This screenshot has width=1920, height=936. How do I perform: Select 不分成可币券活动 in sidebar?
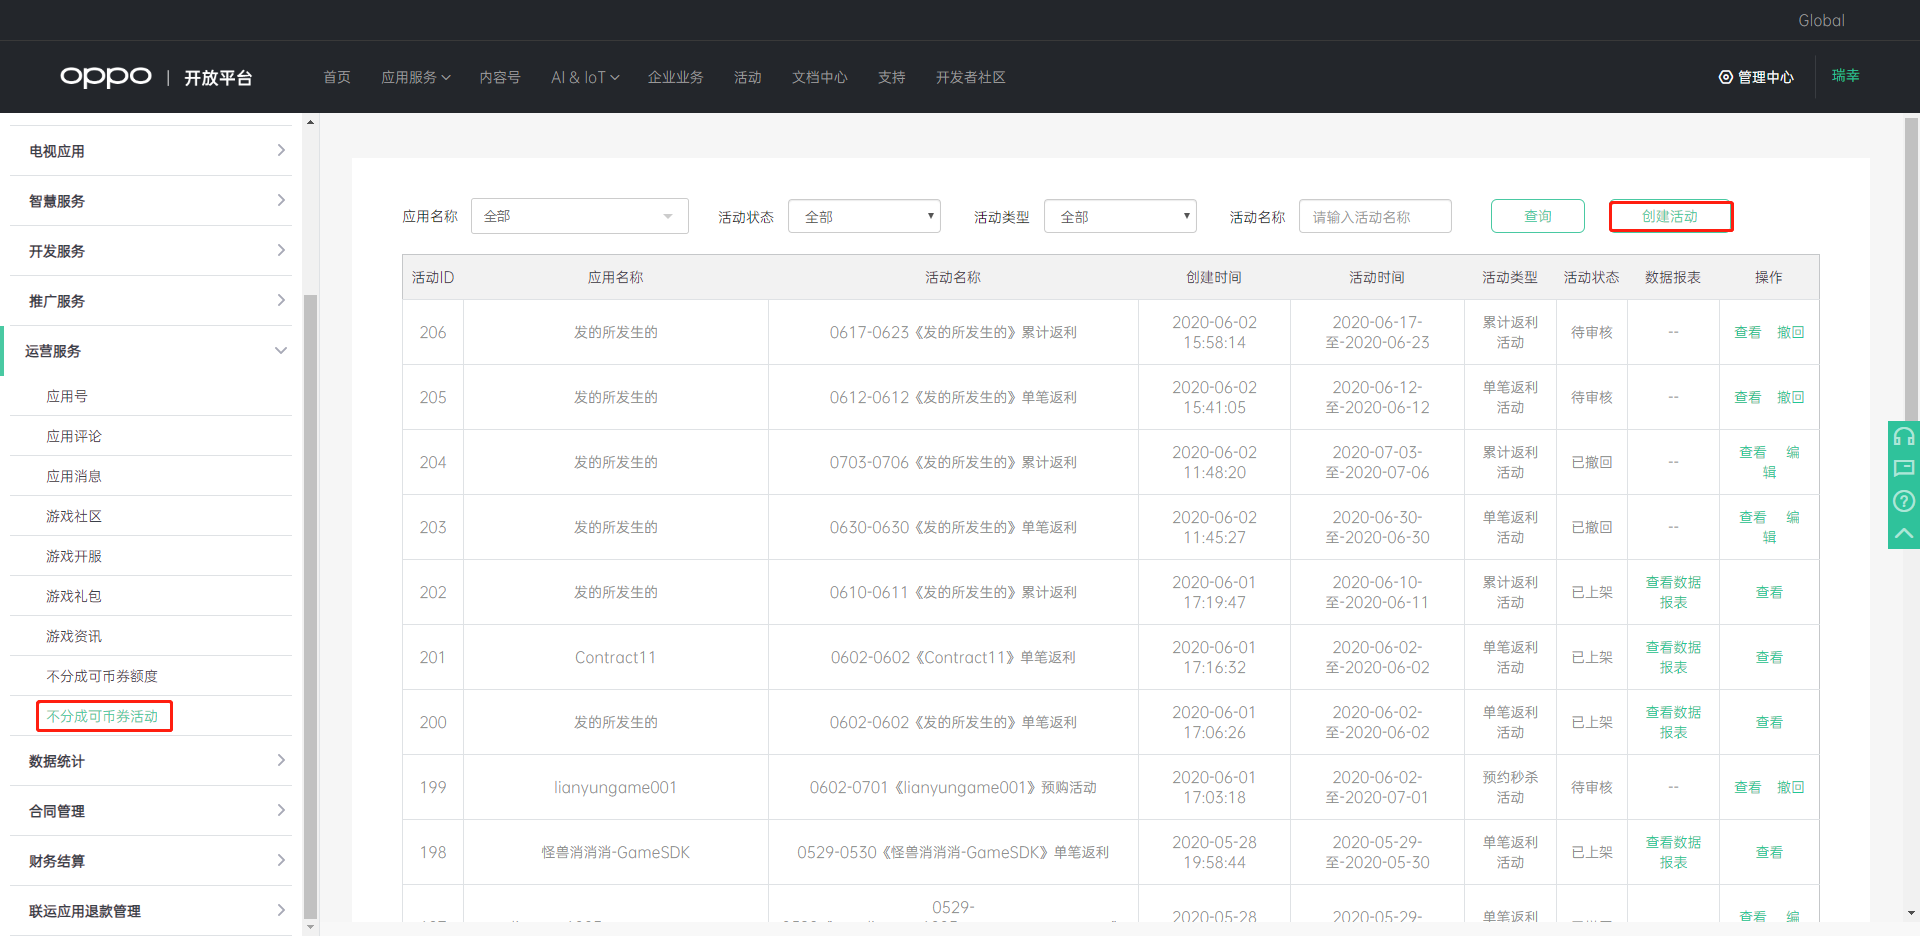(x=103, y=716)
